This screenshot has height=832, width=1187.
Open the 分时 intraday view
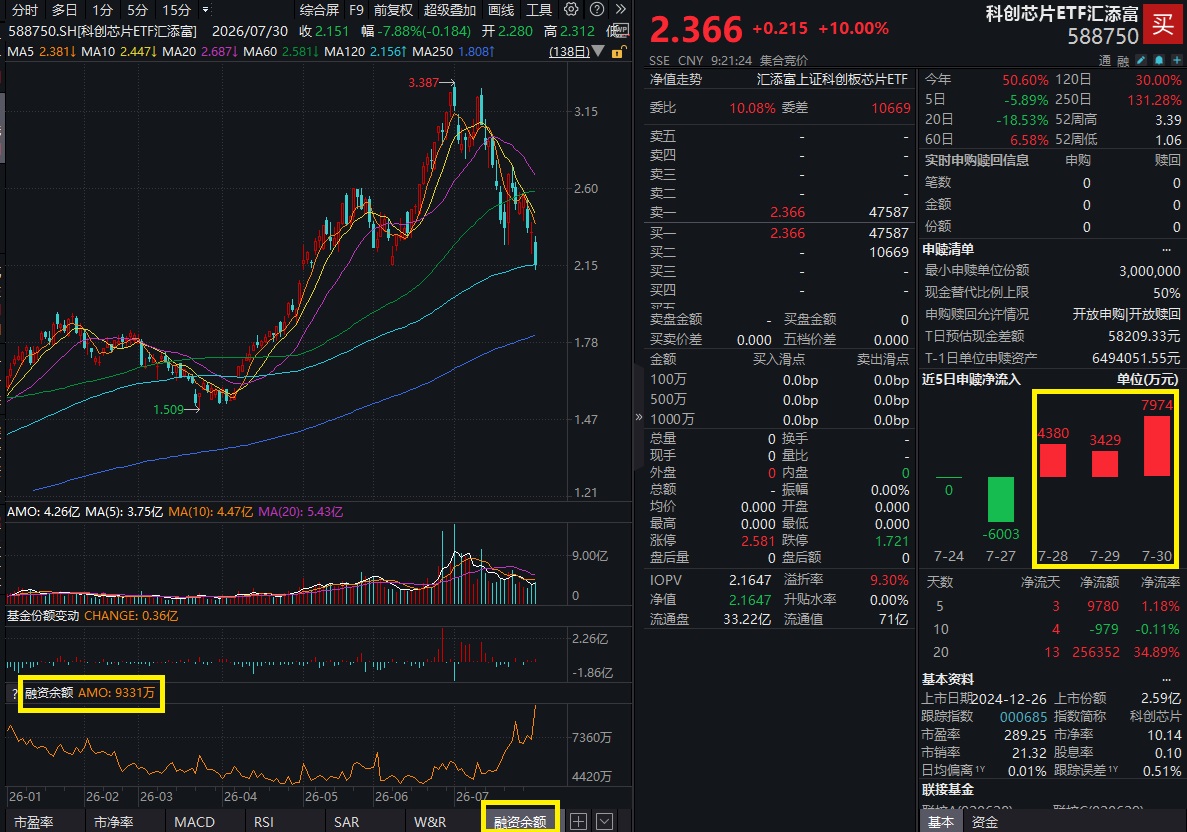coord(24,10)
